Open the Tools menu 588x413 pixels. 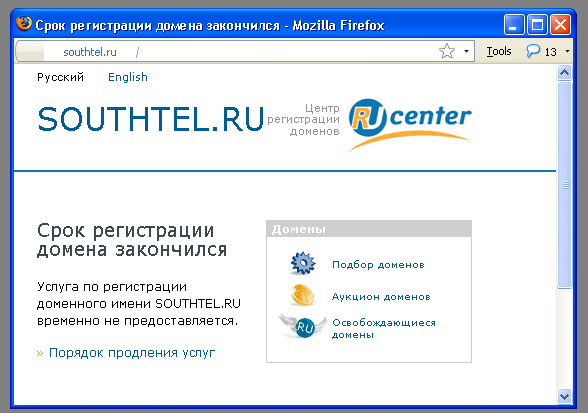click(499, 51)
